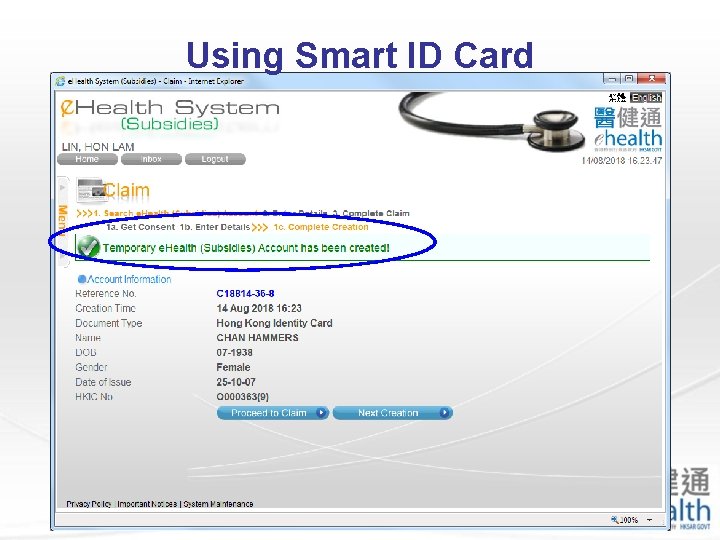Click the green success checkmark icon
The width and height of the screenshot is (720, 540).
pyautogui.click(x=88, y=248)
